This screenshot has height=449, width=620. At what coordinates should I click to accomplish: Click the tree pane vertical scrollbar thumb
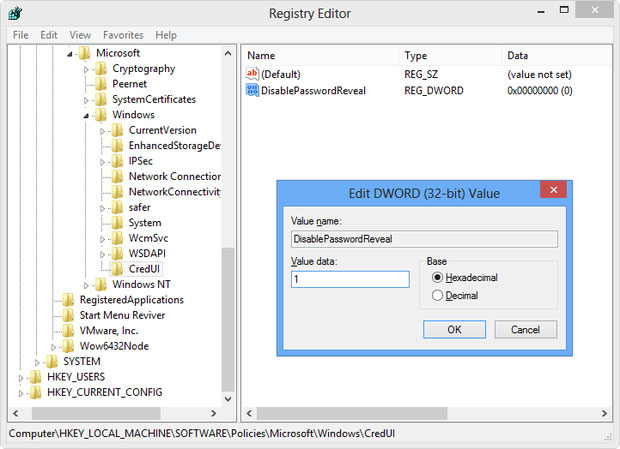tap(228, 319)
